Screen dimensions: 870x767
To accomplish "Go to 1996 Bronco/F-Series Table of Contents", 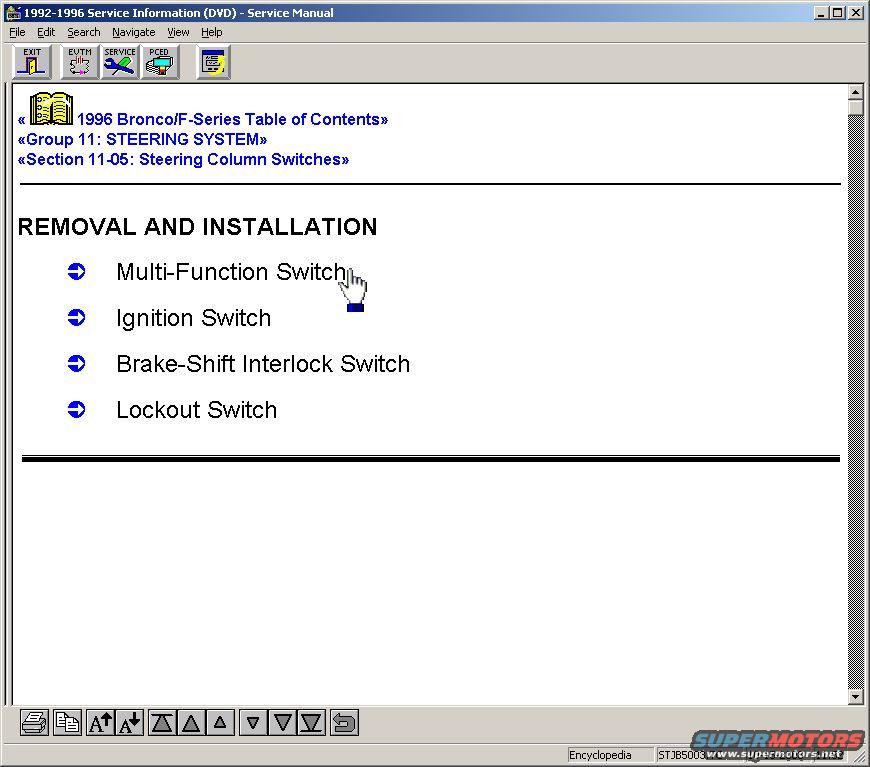I will click(231, 119).
